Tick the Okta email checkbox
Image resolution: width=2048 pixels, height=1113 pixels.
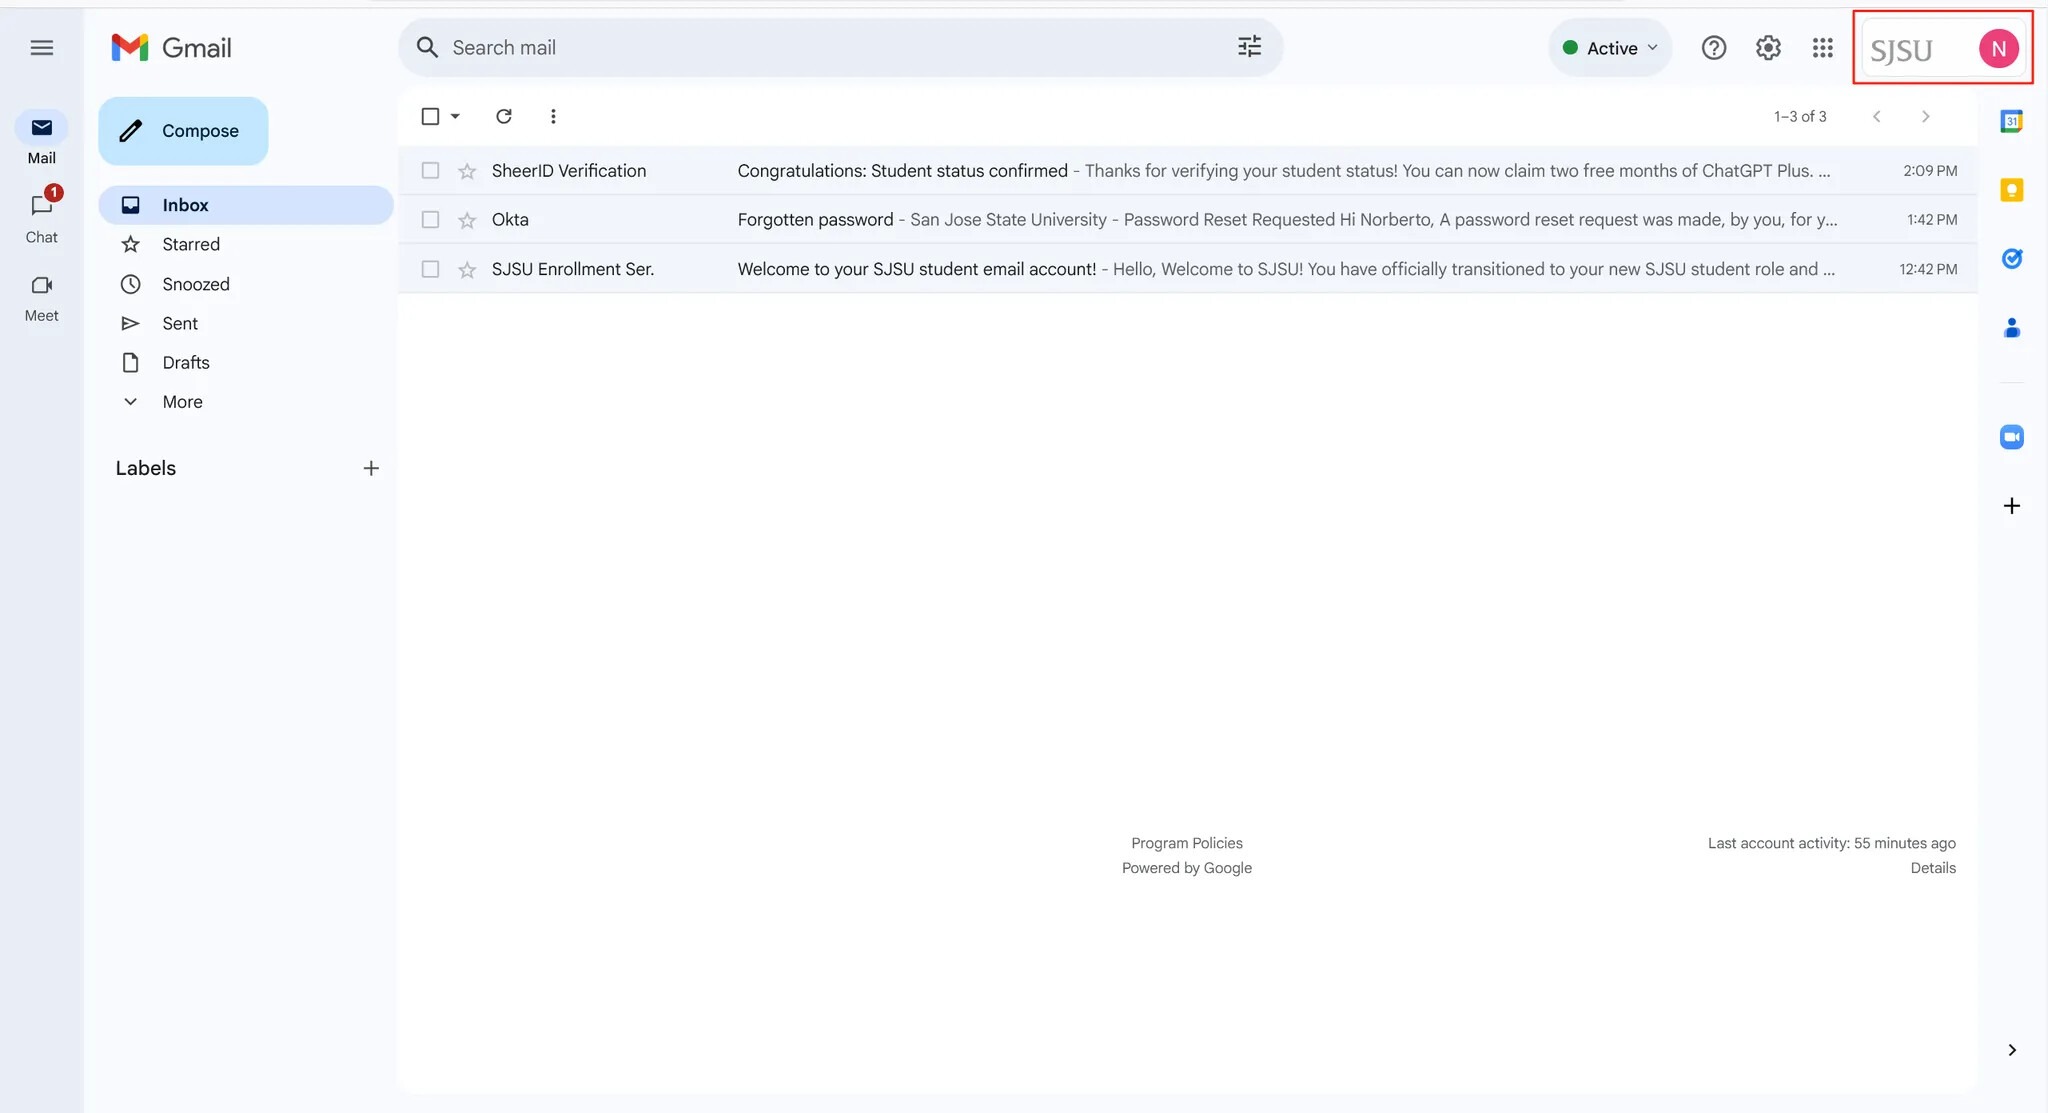tap(430, 220)
